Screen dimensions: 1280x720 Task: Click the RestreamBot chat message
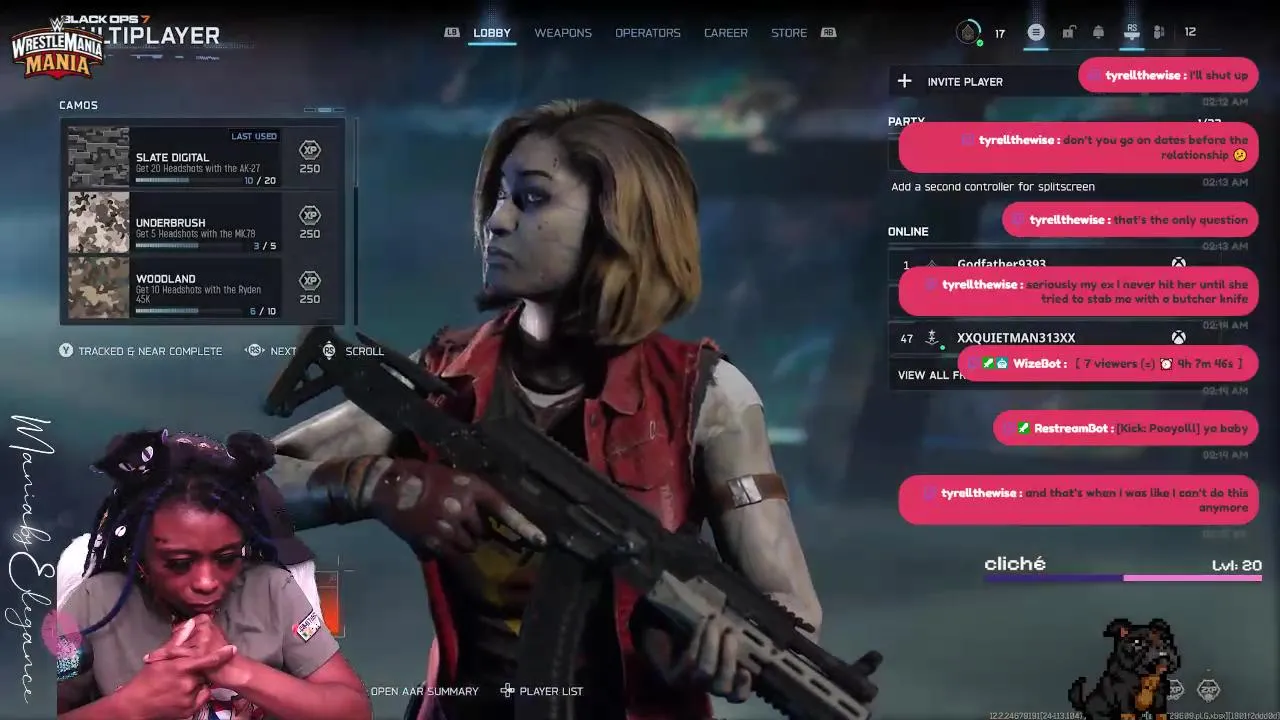pyautogui.click(x=1125, y=428)
